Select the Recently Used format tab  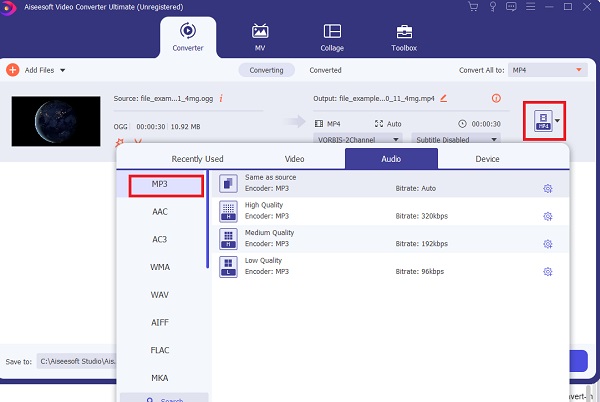point(197,159)
